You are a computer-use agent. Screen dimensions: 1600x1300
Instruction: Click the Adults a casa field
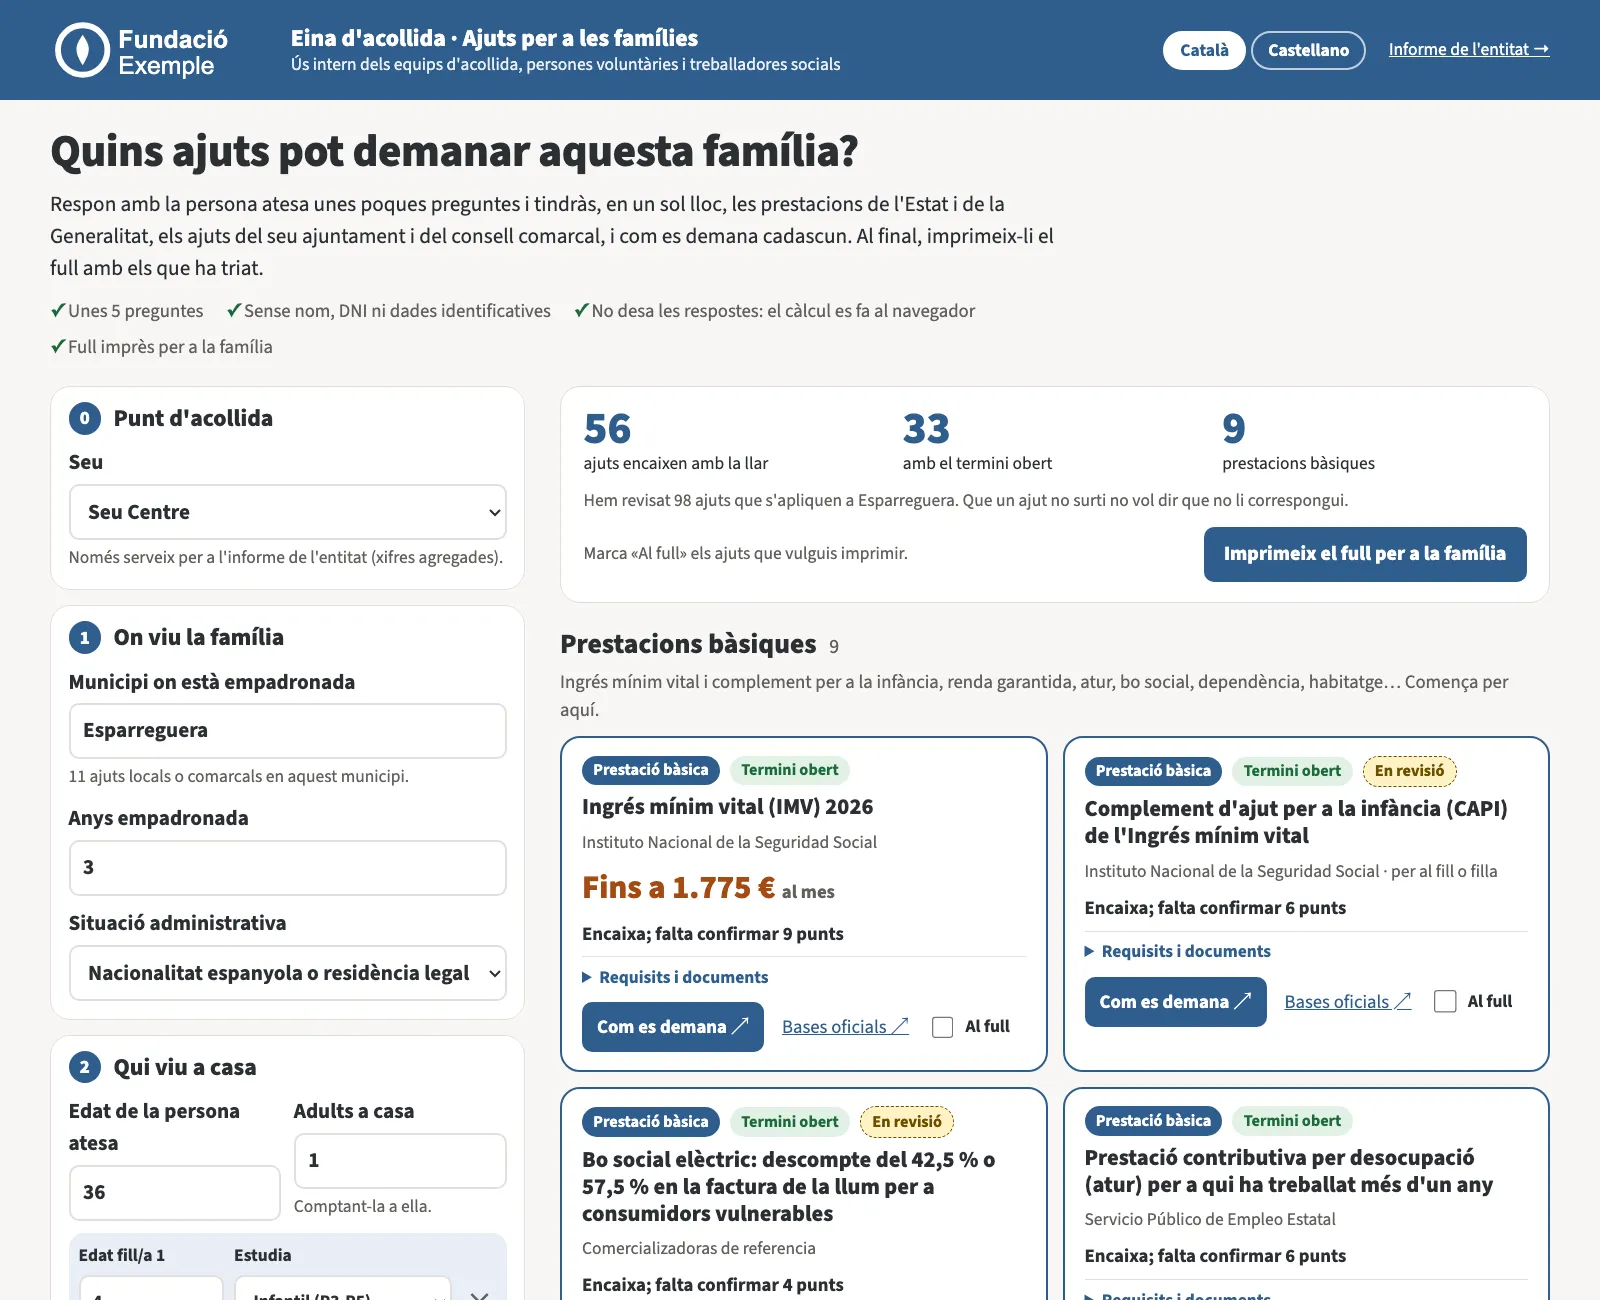400,1161
